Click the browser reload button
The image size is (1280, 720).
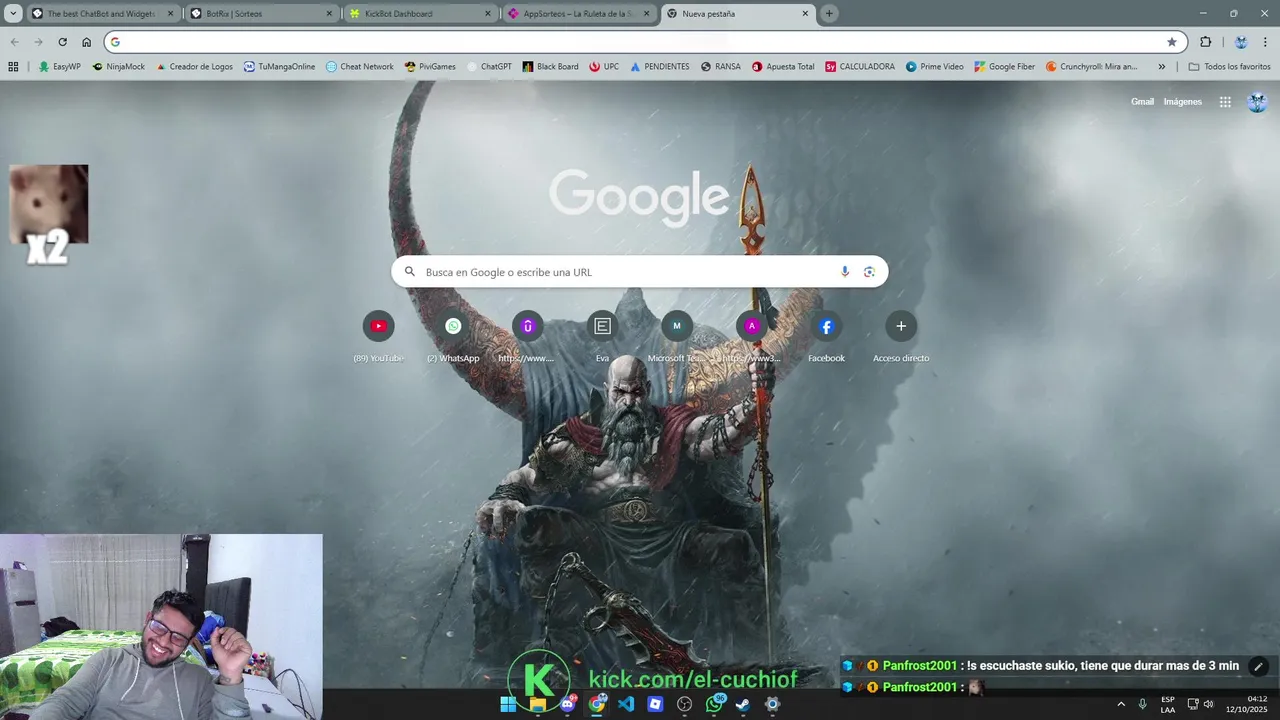click(62, 42)
